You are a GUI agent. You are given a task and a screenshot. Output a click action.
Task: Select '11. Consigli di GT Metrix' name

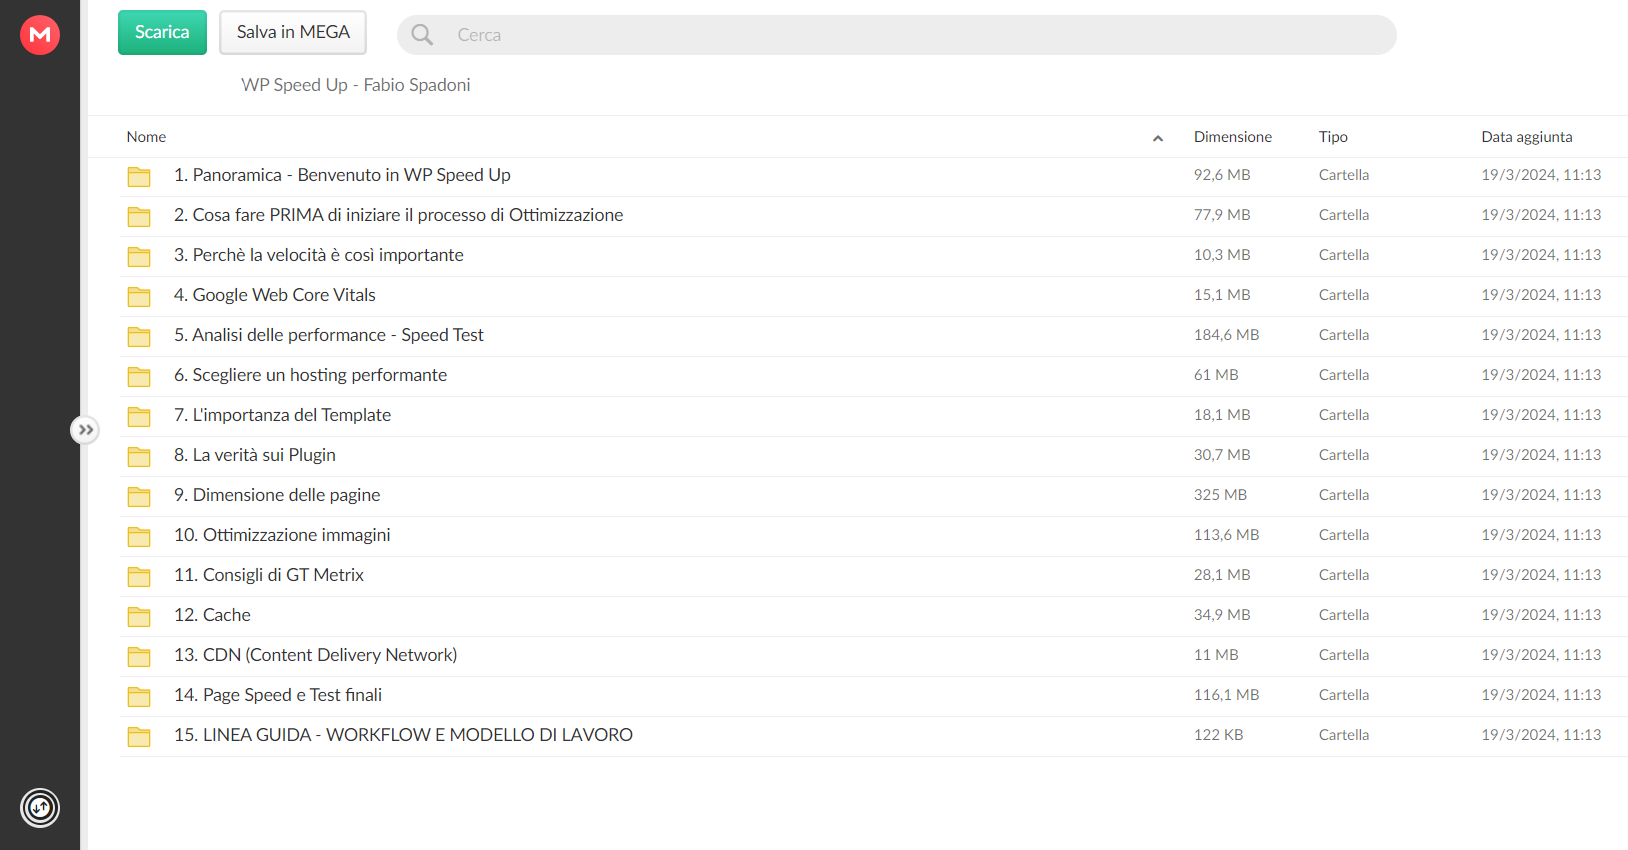click(268, 575)
